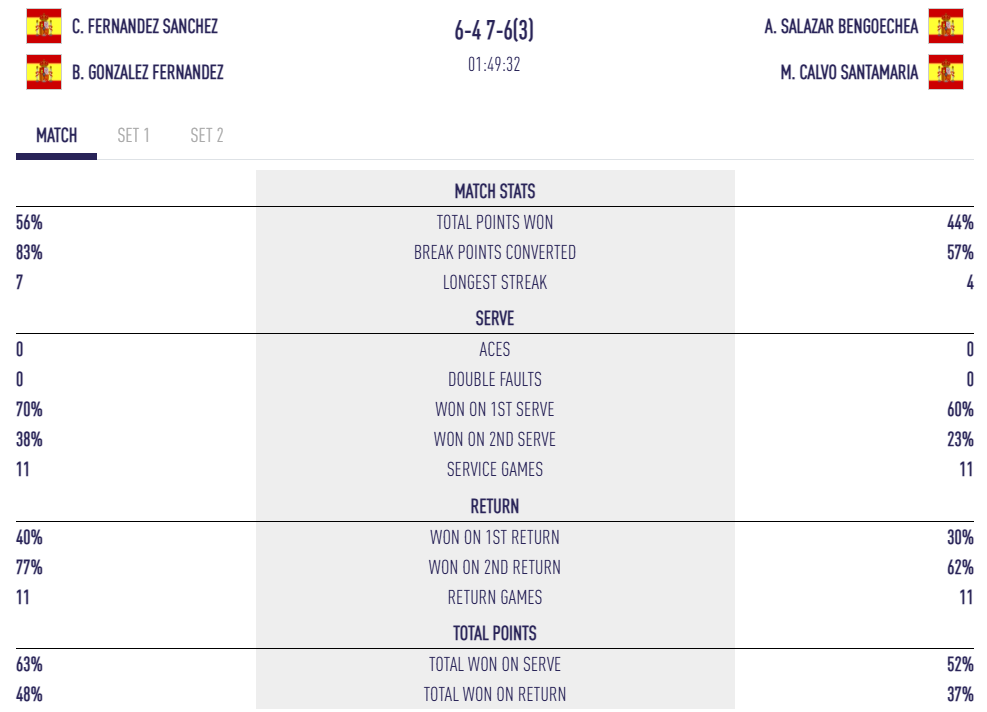Open player M. Calvo Santamaria name
Image resolution: width=987 pixels, height=712 pixels.
click(x=849, y=72)
